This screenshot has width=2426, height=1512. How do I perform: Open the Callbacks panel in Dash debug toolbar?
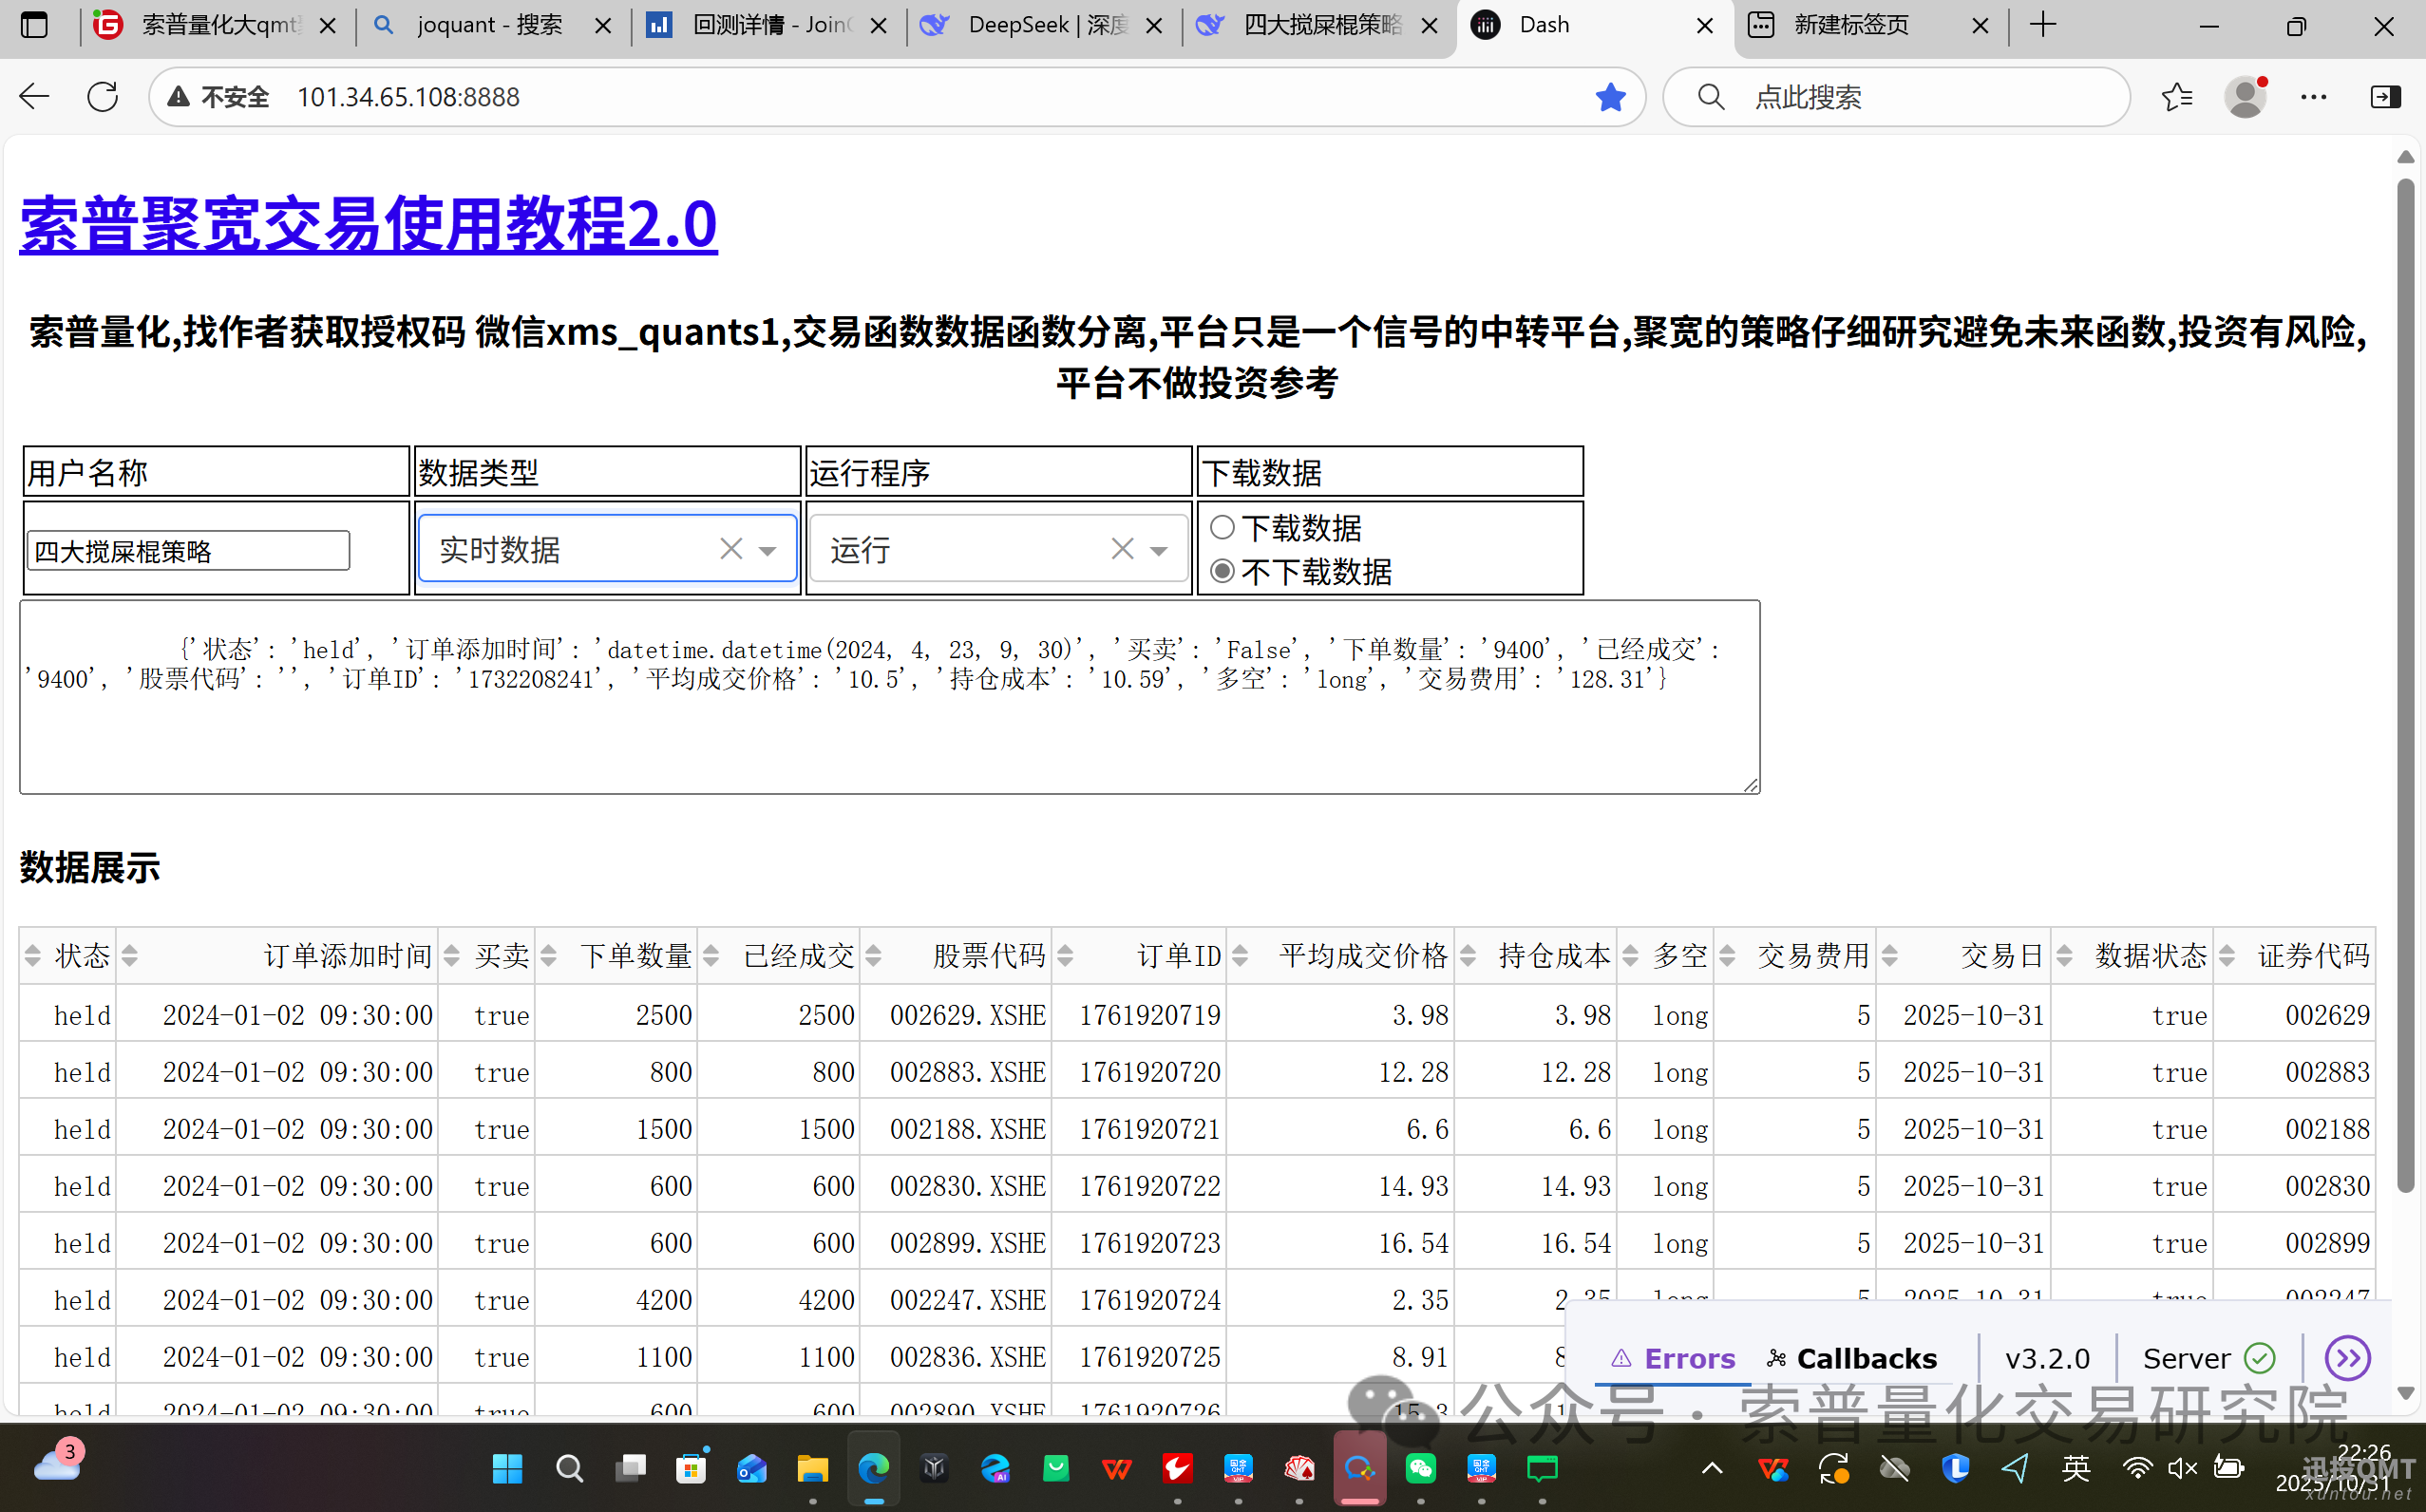[x=1852, y=1358]
